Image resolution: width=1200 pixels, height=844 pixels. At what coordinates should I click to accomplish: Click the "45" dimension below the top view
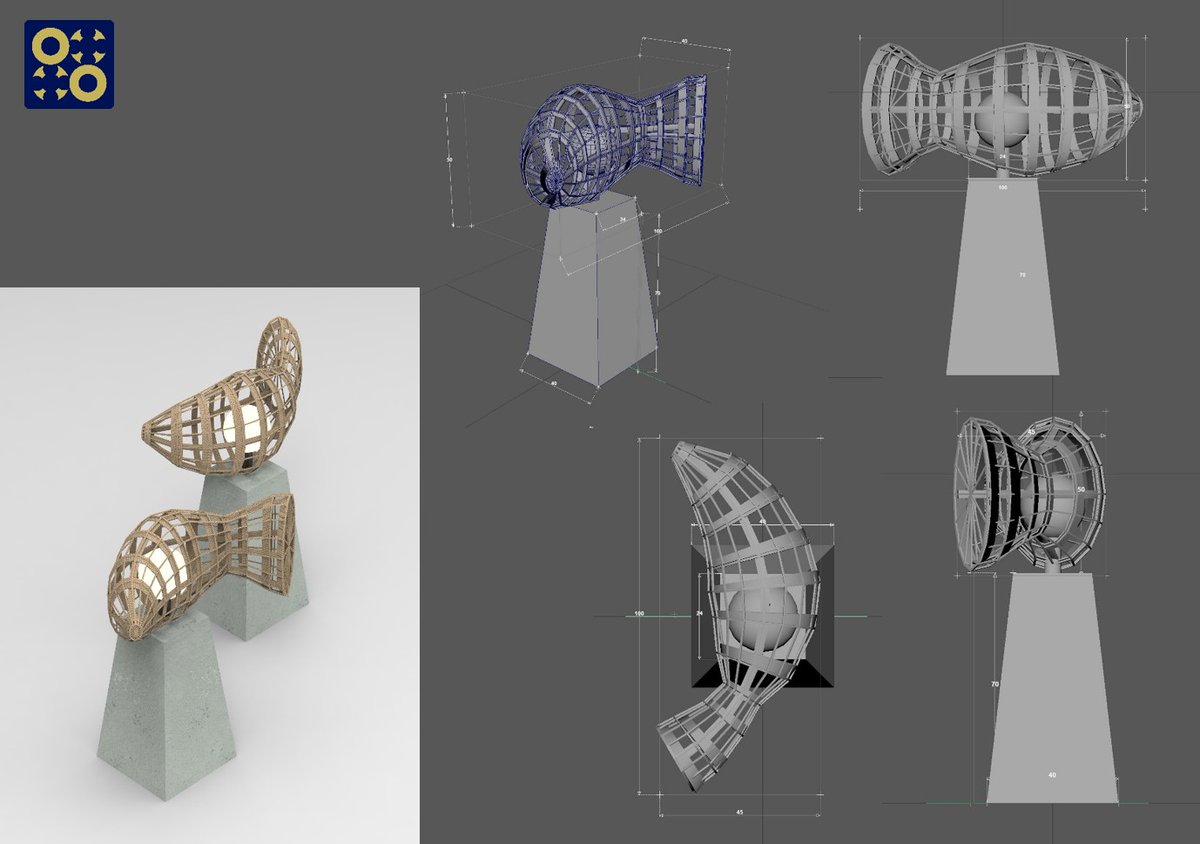coord(738,811)
